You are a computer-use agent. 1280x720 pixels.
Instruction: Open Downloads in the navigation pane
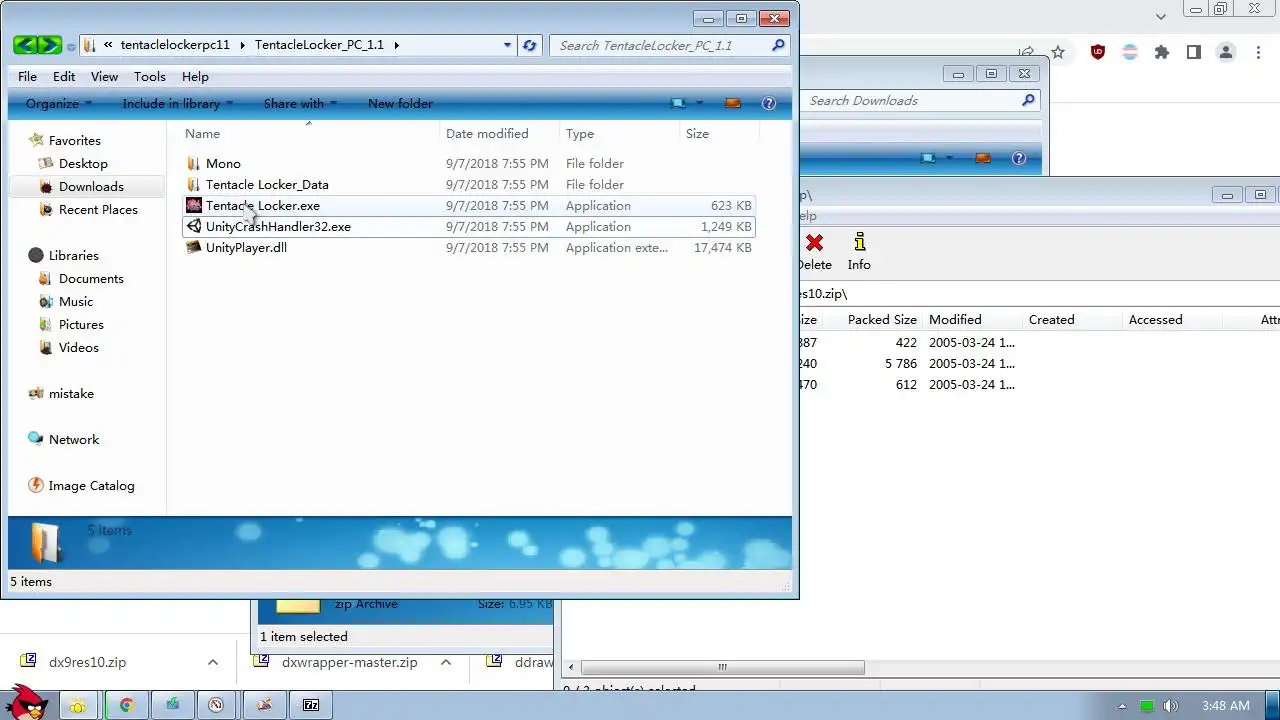click(x=91, y=186)
